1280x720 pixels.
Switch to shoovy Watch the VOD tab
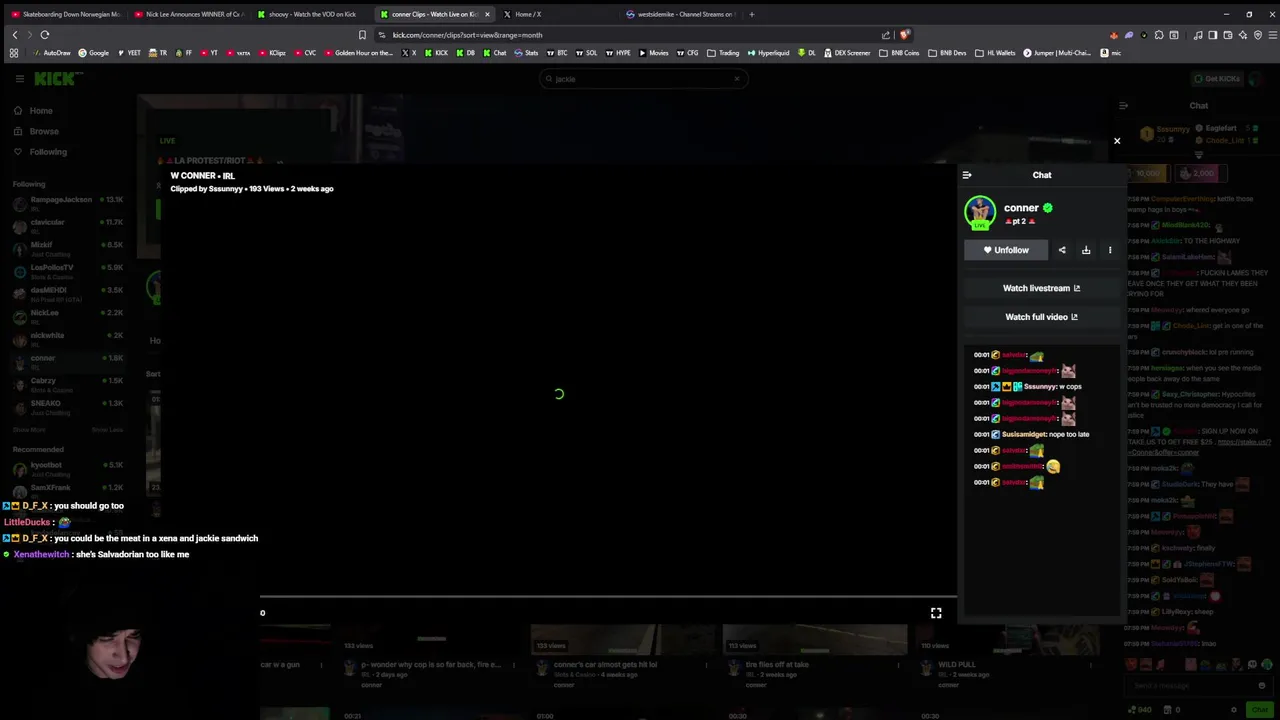[x=311, y=14]
